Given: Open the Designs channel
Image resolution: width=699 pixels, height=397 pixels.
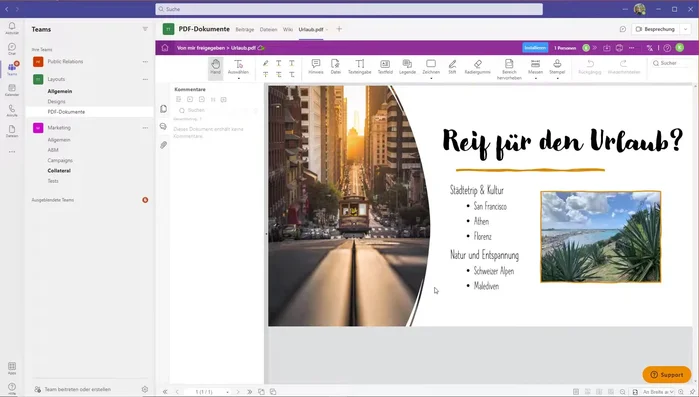Looking at the screenshot, I should point(57,102).
